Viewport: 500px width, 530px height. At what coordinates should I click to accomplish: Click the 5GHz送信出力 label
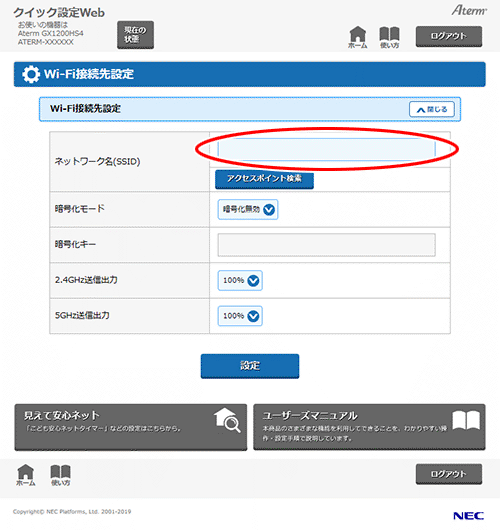(82, 315)
